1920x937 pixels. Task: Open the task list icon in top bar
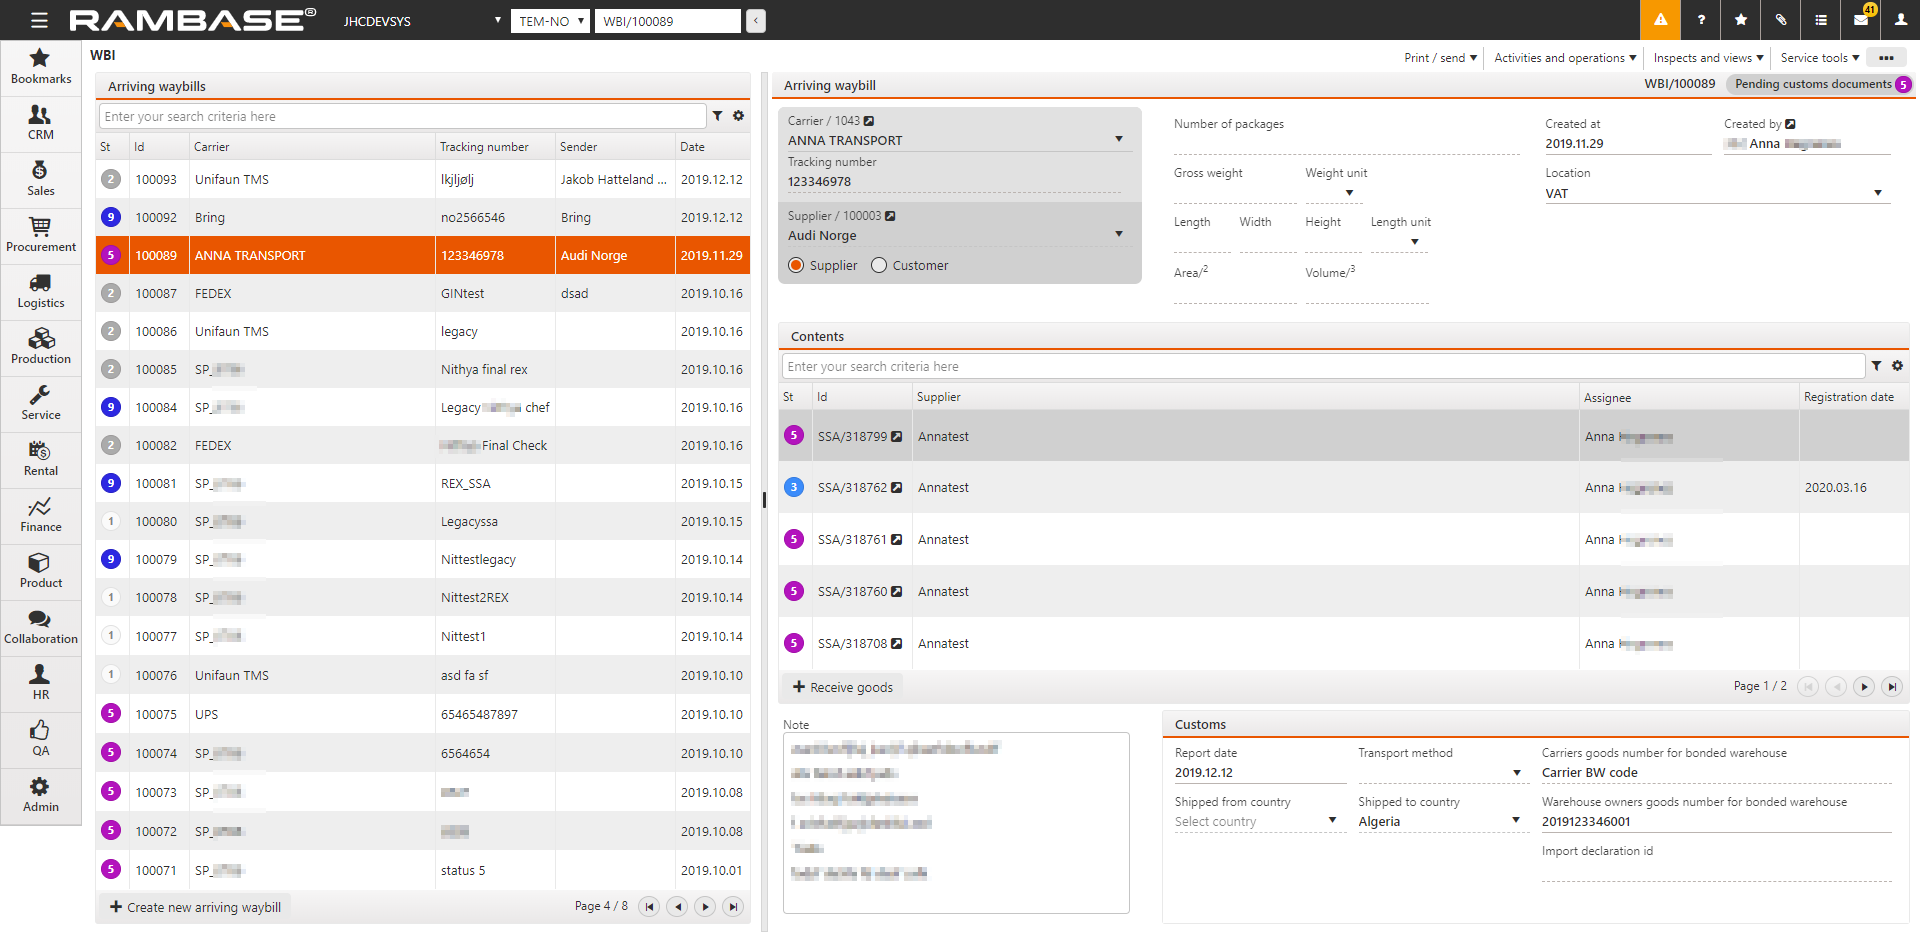[1821, 20]
